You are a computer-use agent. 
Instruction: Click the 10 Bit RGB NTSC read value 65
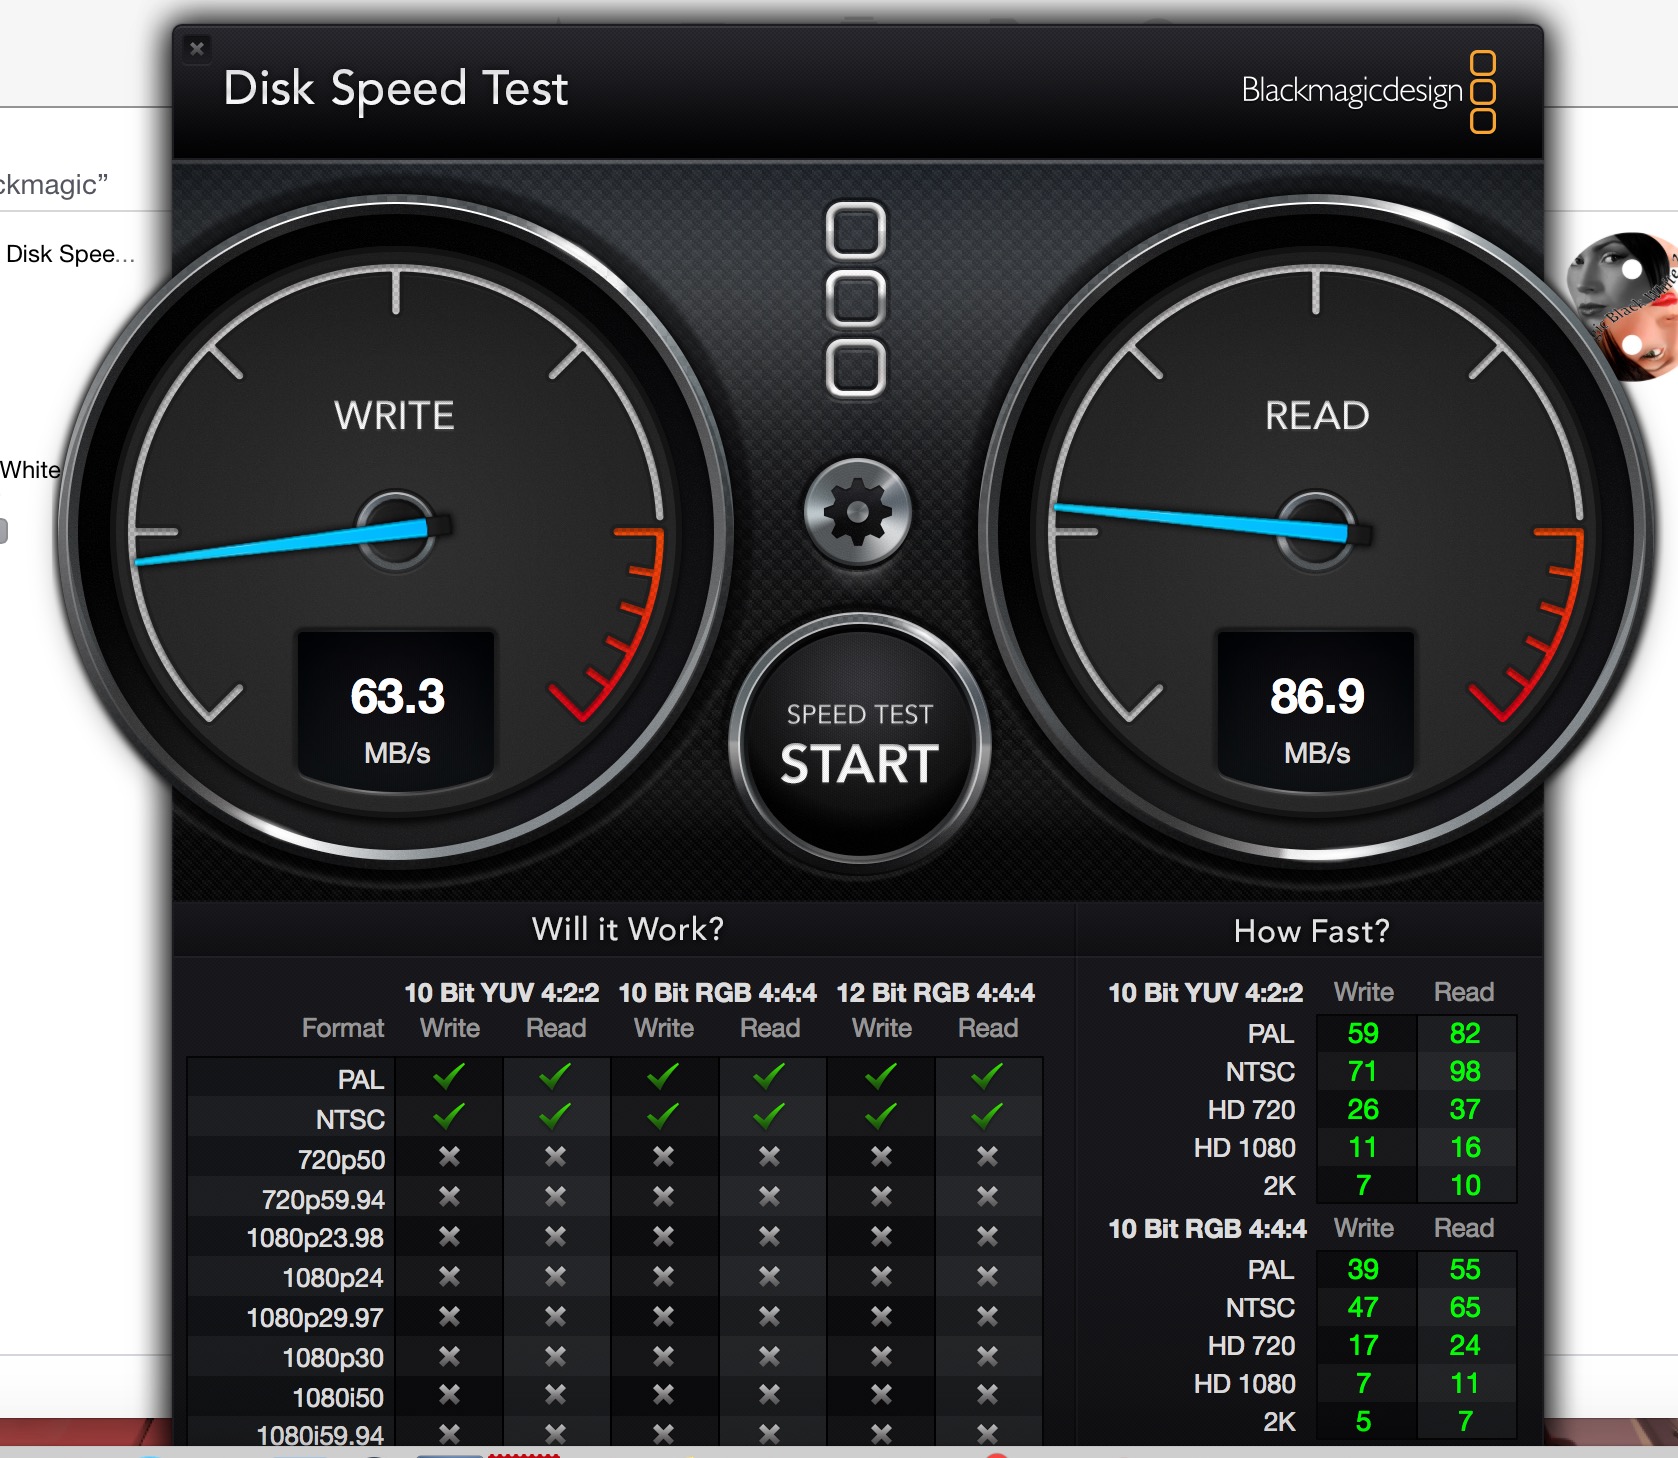coord(1465,1307)
